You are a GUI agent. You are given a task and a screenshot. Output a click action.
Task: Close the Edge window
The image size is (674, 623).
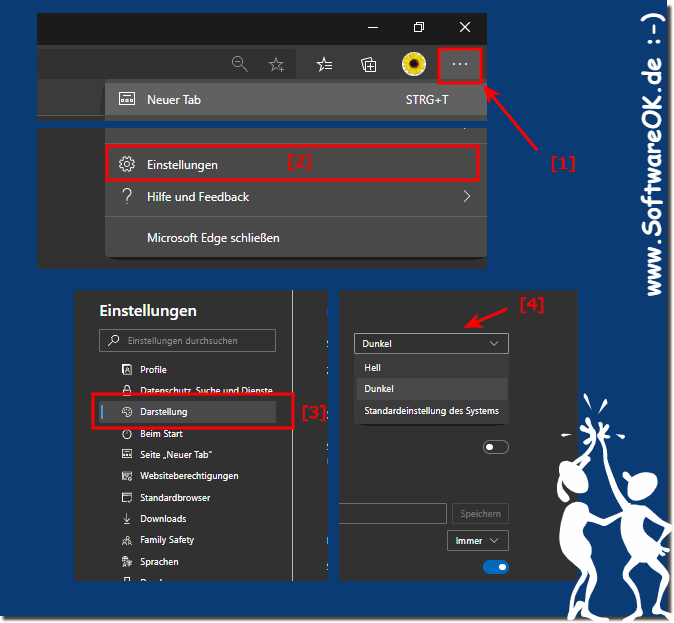pos(465,28)
